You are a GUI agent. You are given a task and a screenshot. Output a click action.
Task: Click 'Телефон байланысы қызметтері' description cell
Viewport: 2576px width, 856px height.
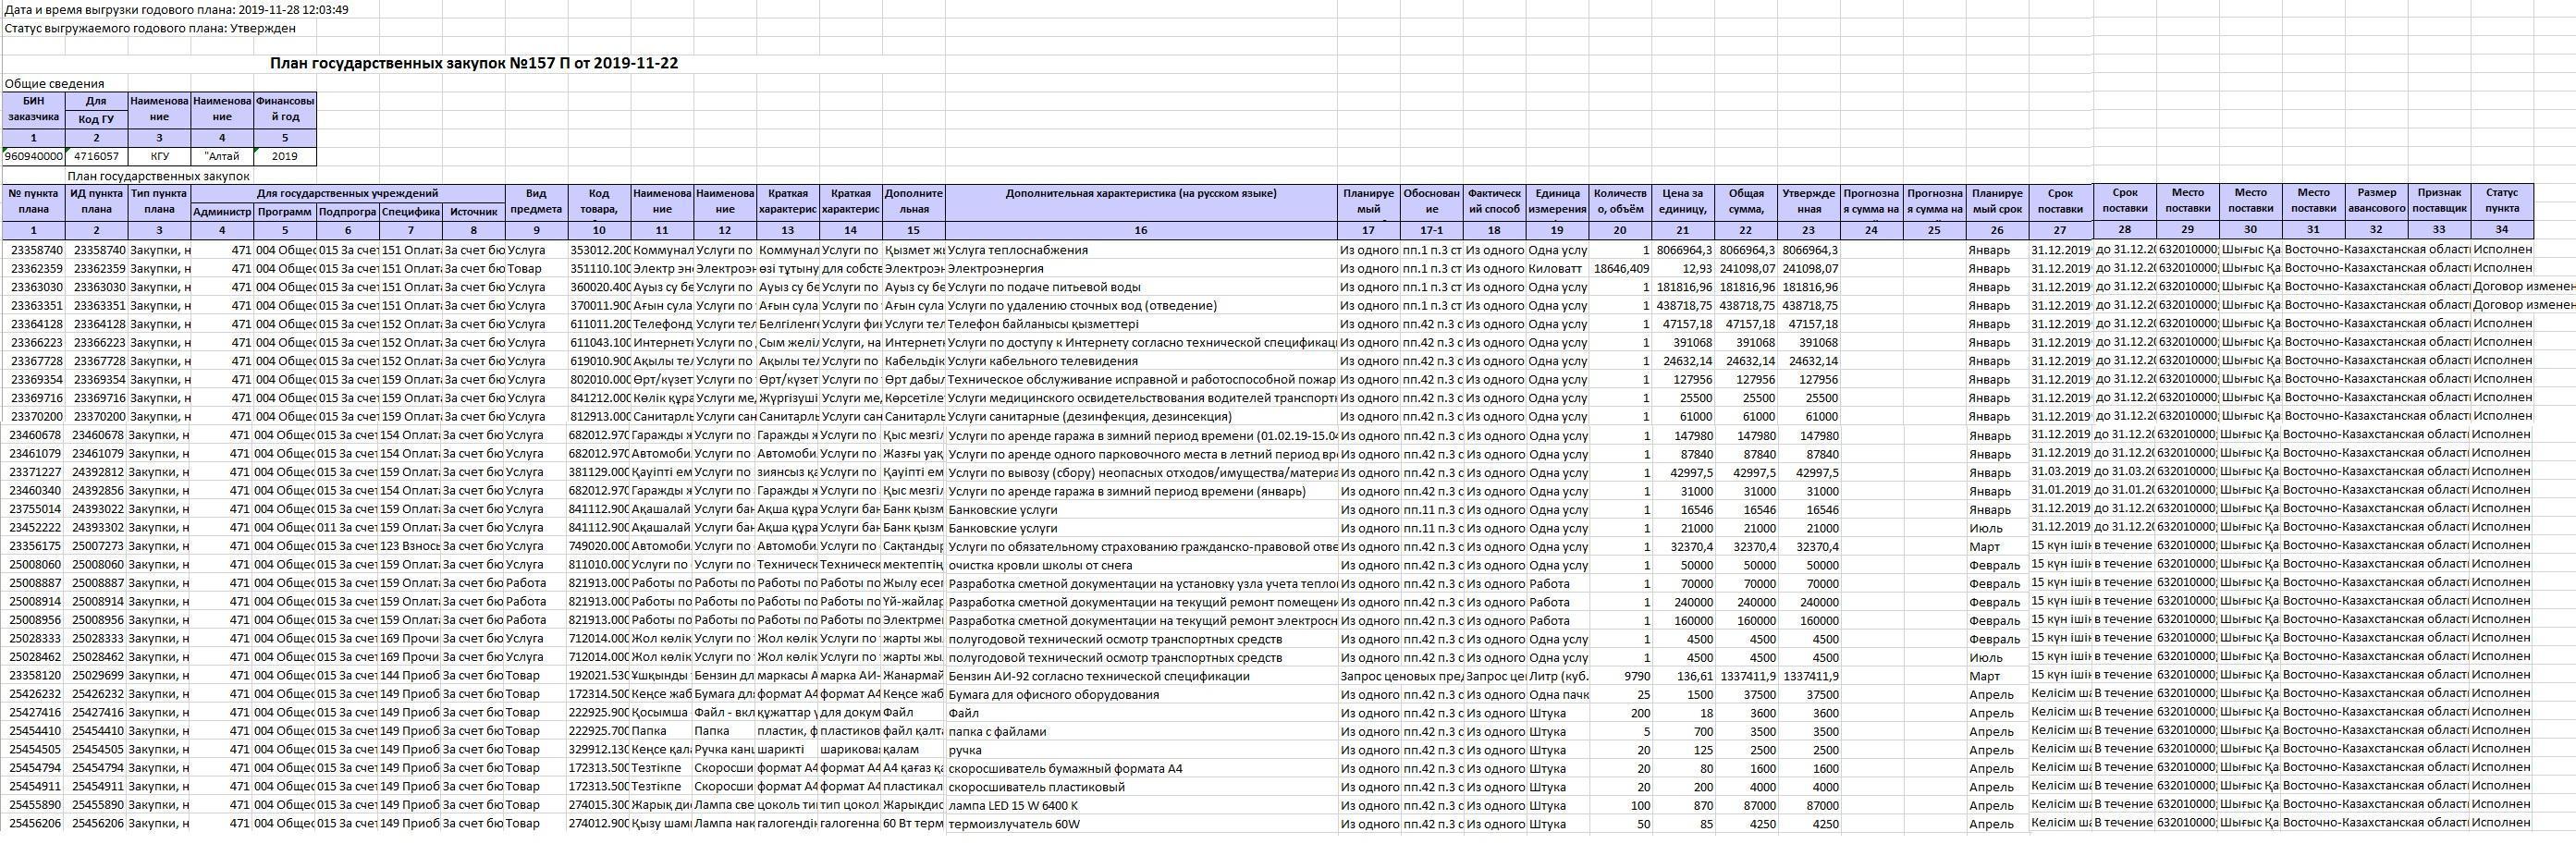click(x=1141, y=324)
